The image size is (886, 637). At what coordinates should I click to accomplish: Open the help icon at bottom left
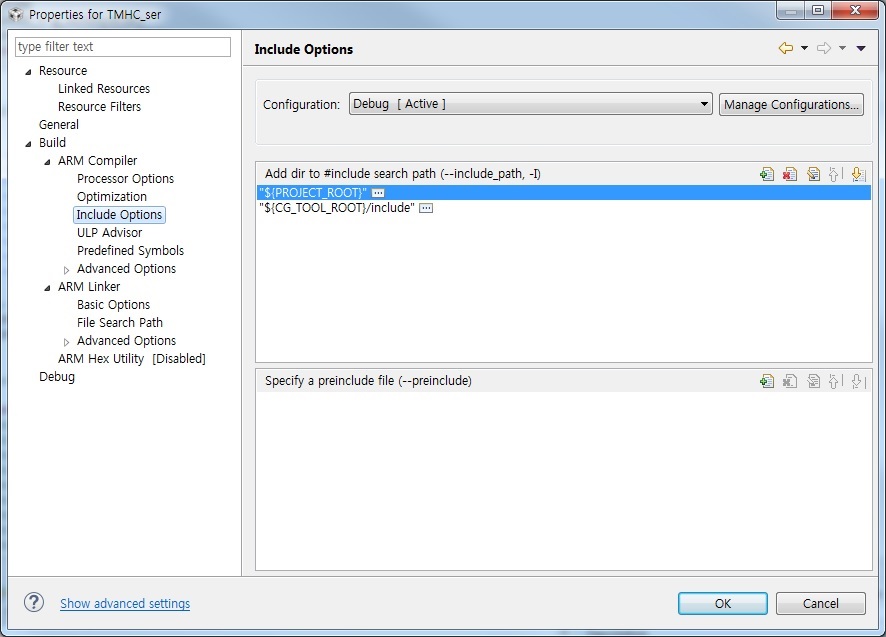(34, 603)
